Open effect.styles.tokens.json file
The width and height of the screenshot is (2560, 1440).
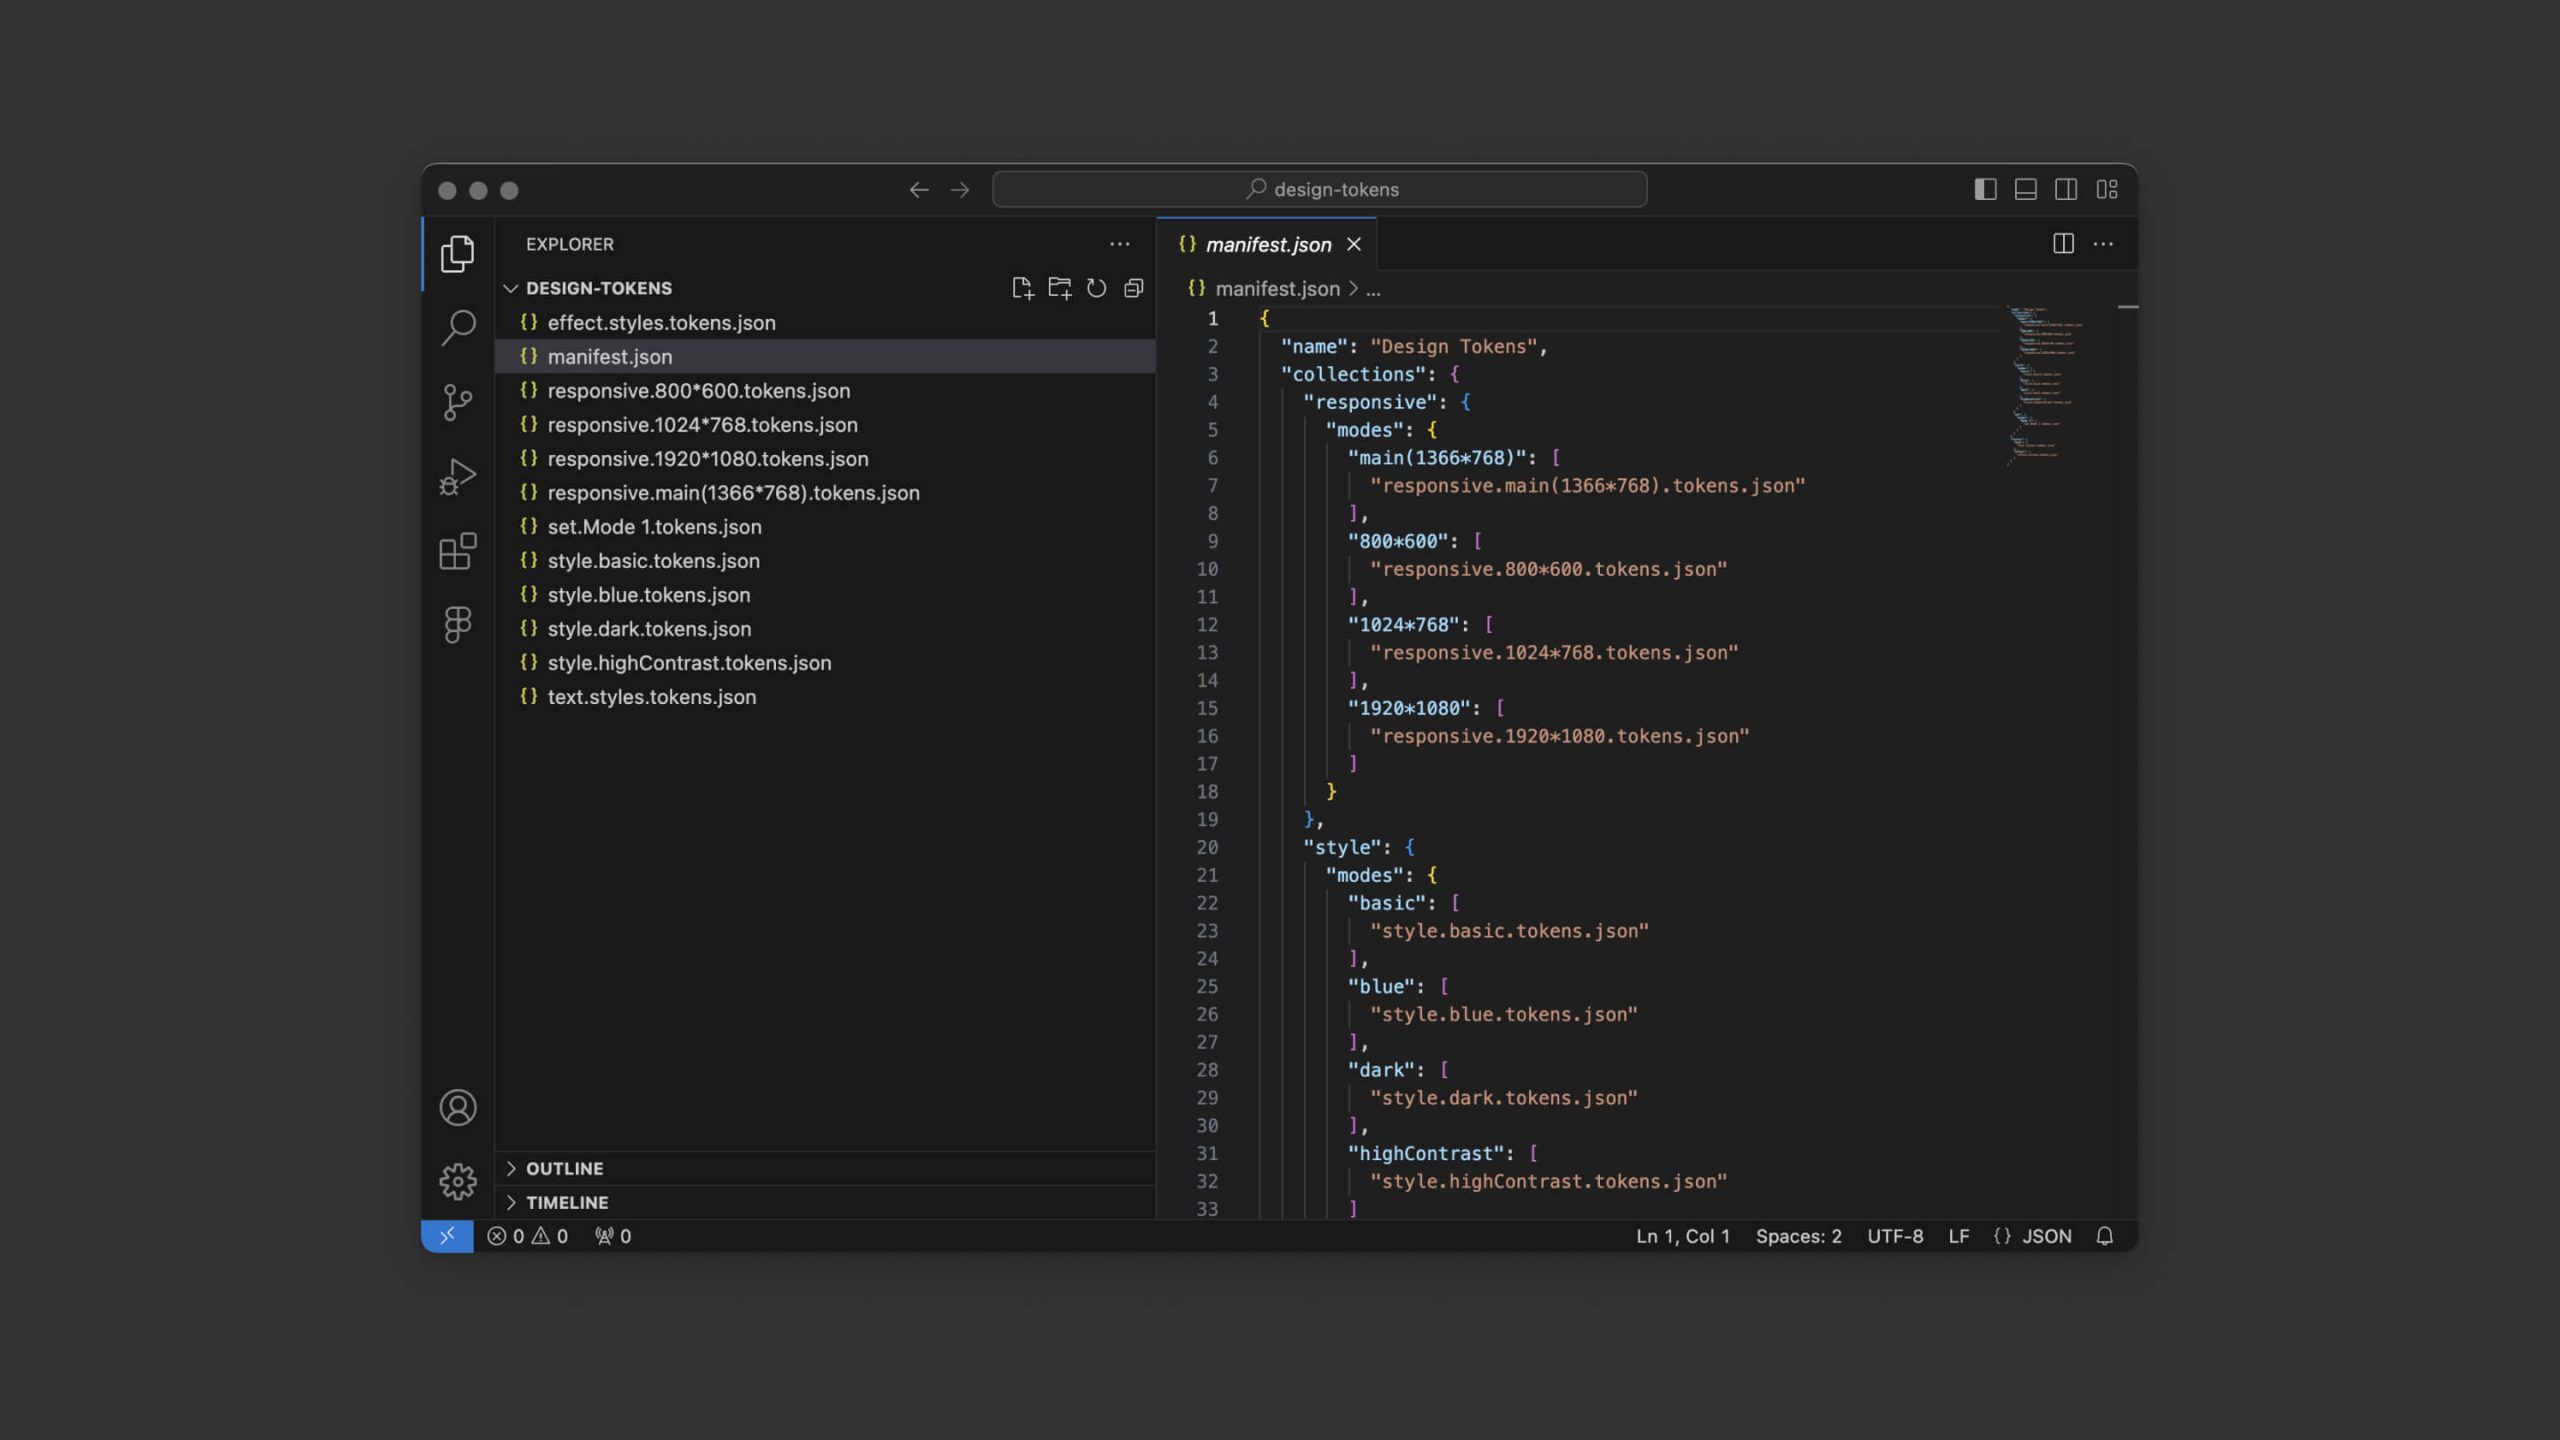tap(826, 322)
